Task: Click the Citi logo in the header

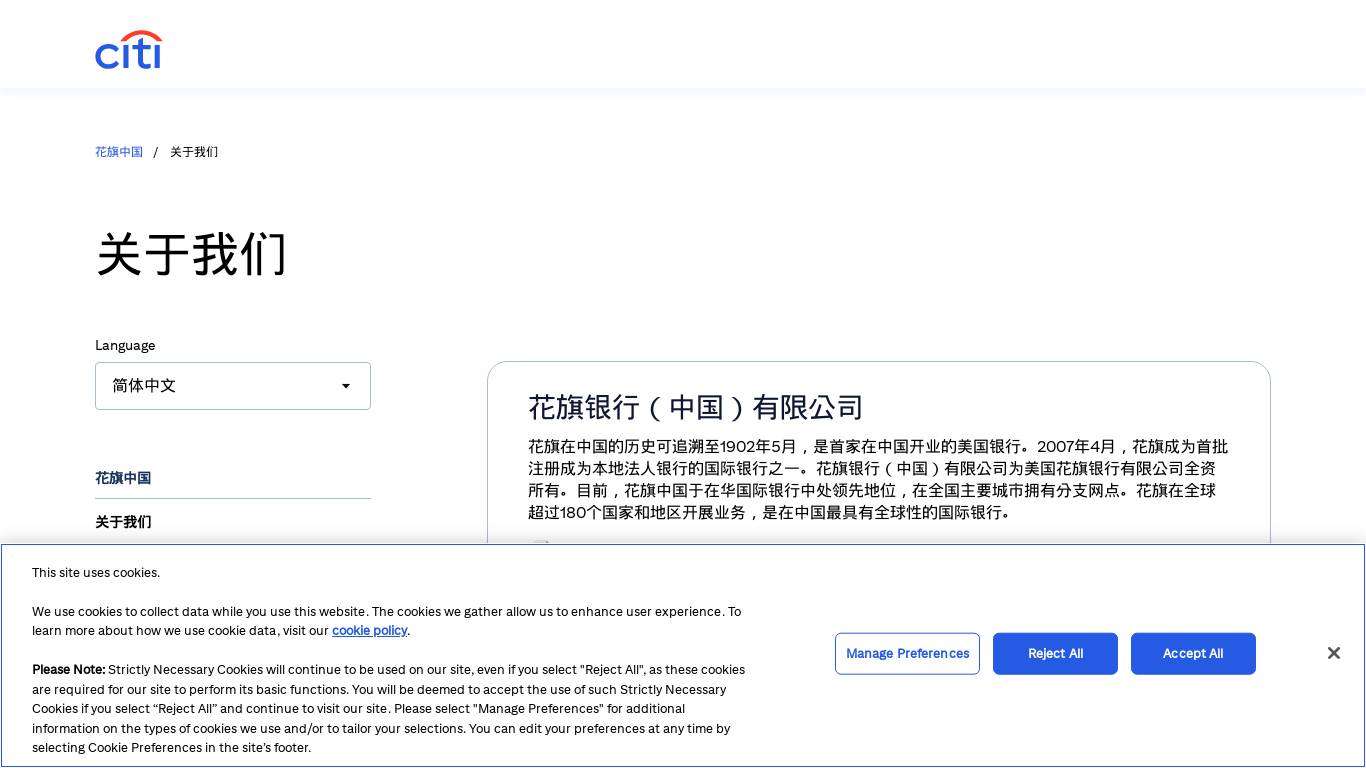Action: (x=128, y=50)
